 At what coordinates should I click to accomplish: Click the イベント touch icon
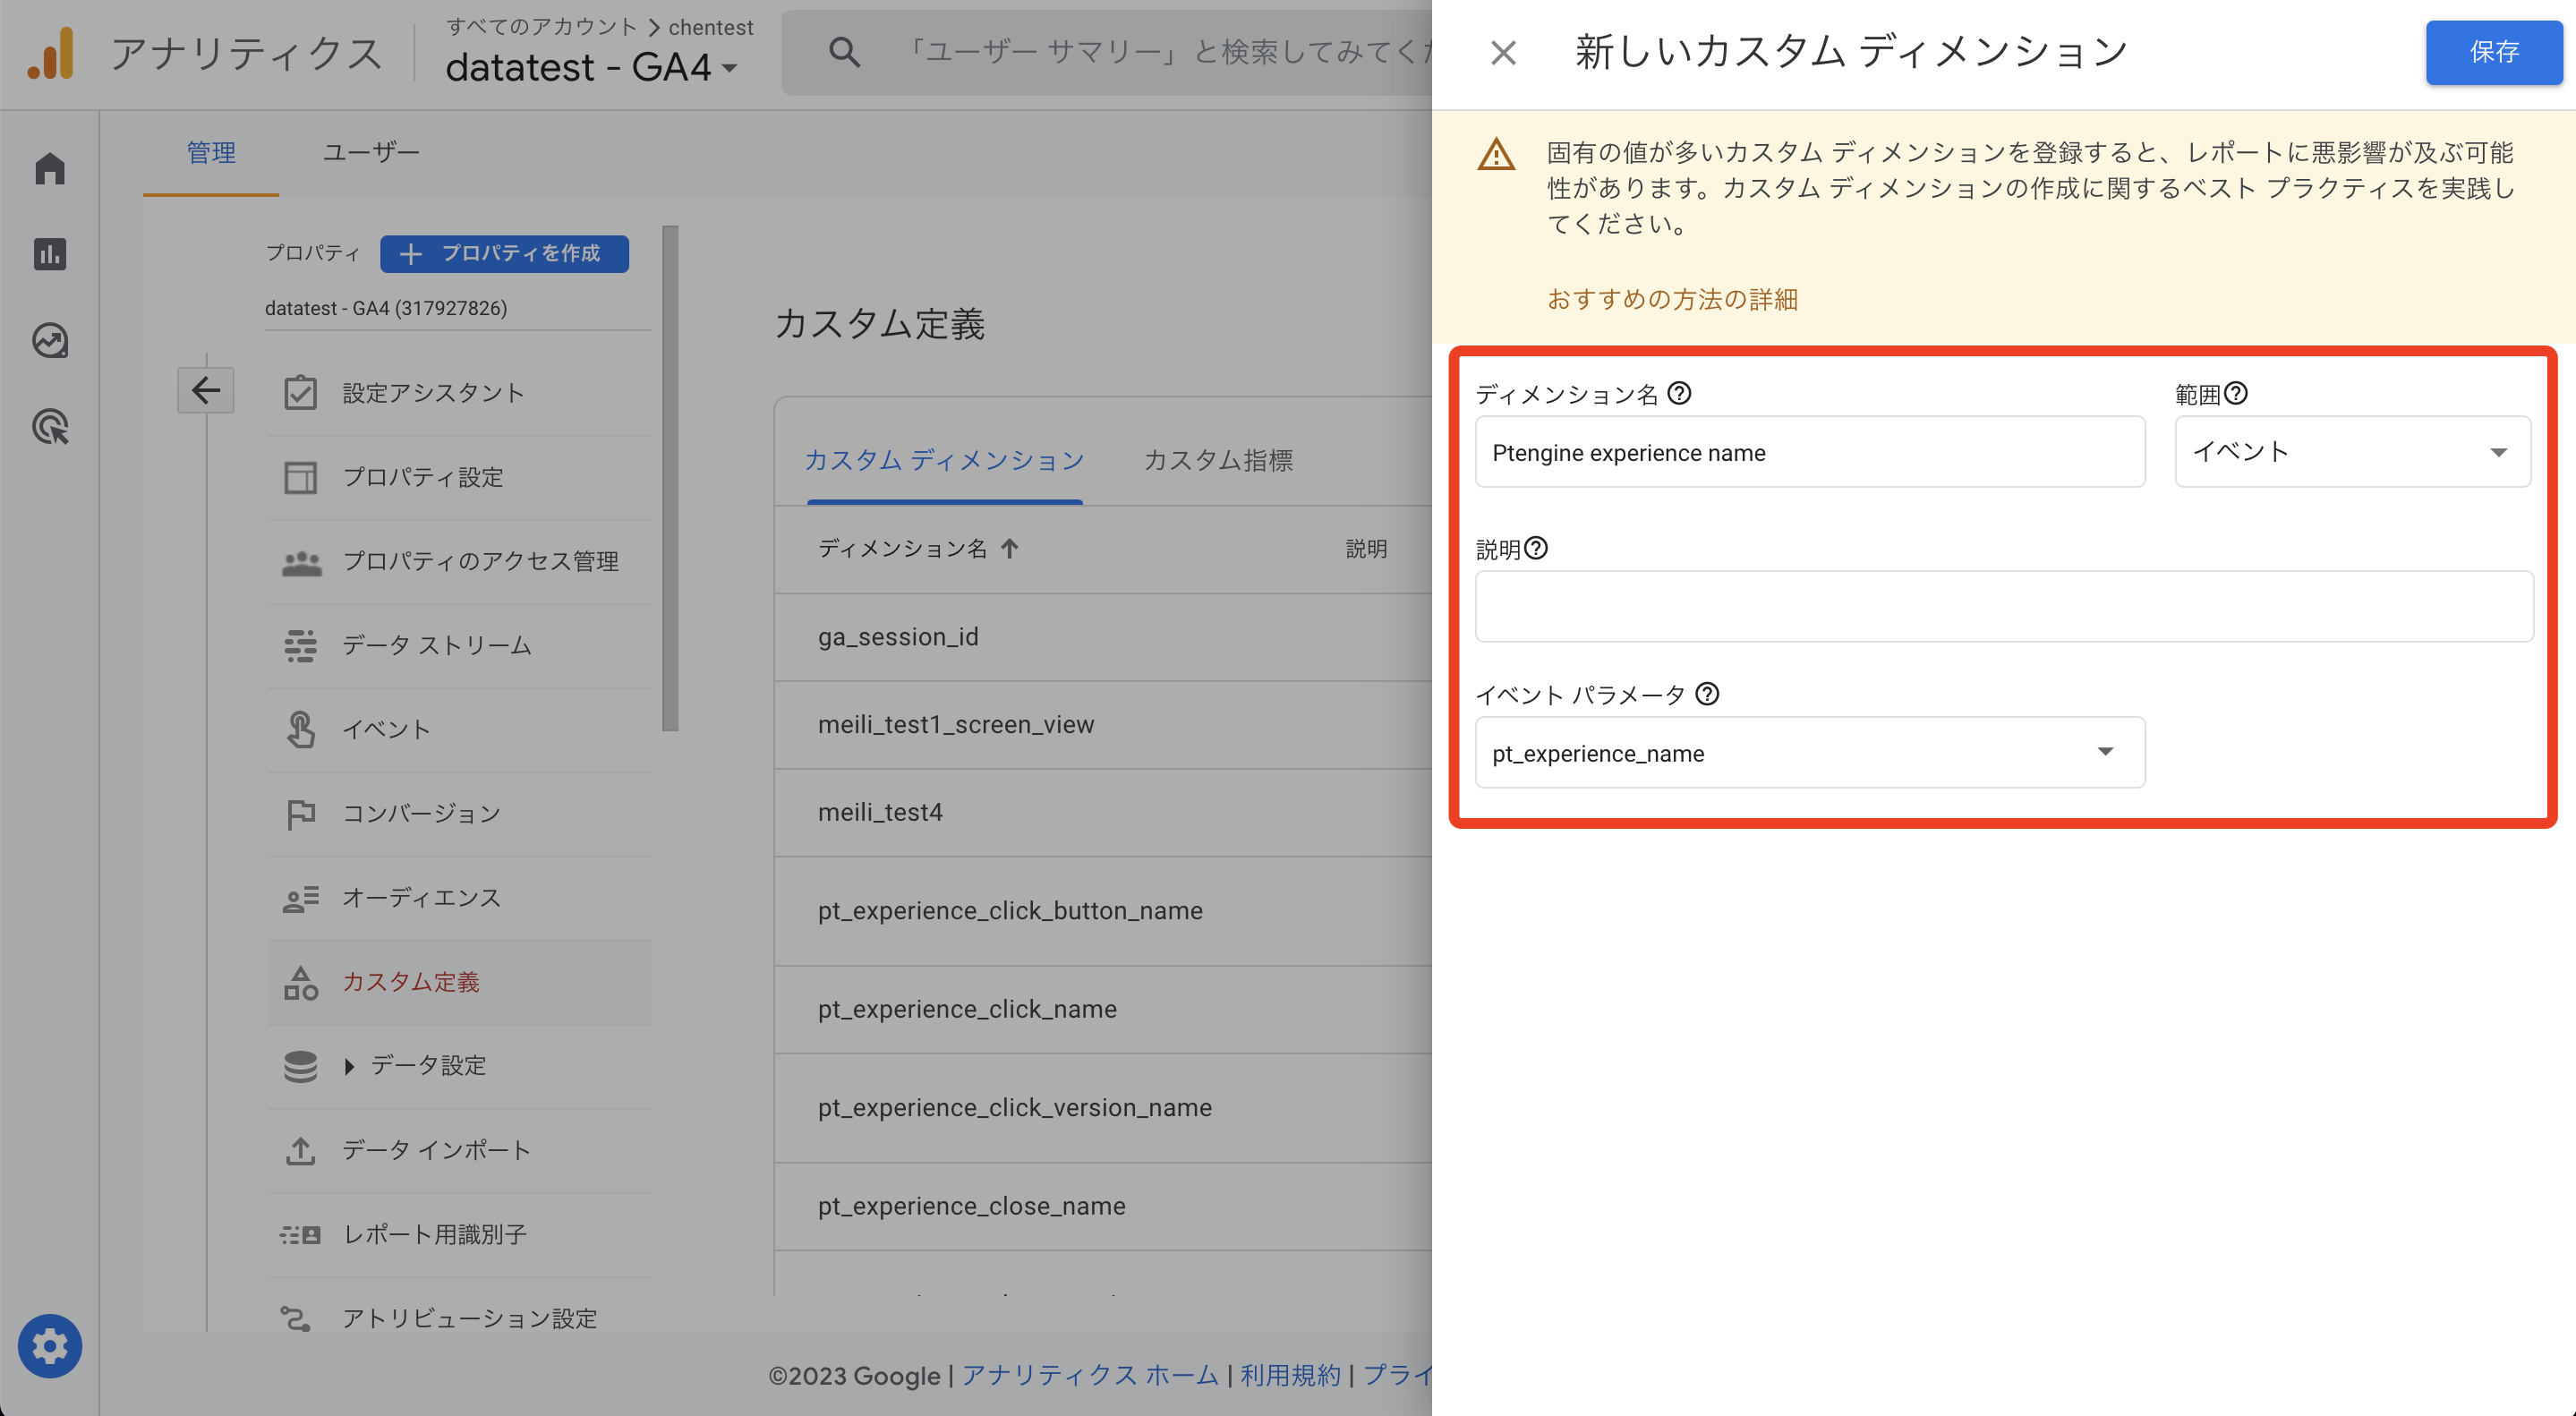[300, 729]
